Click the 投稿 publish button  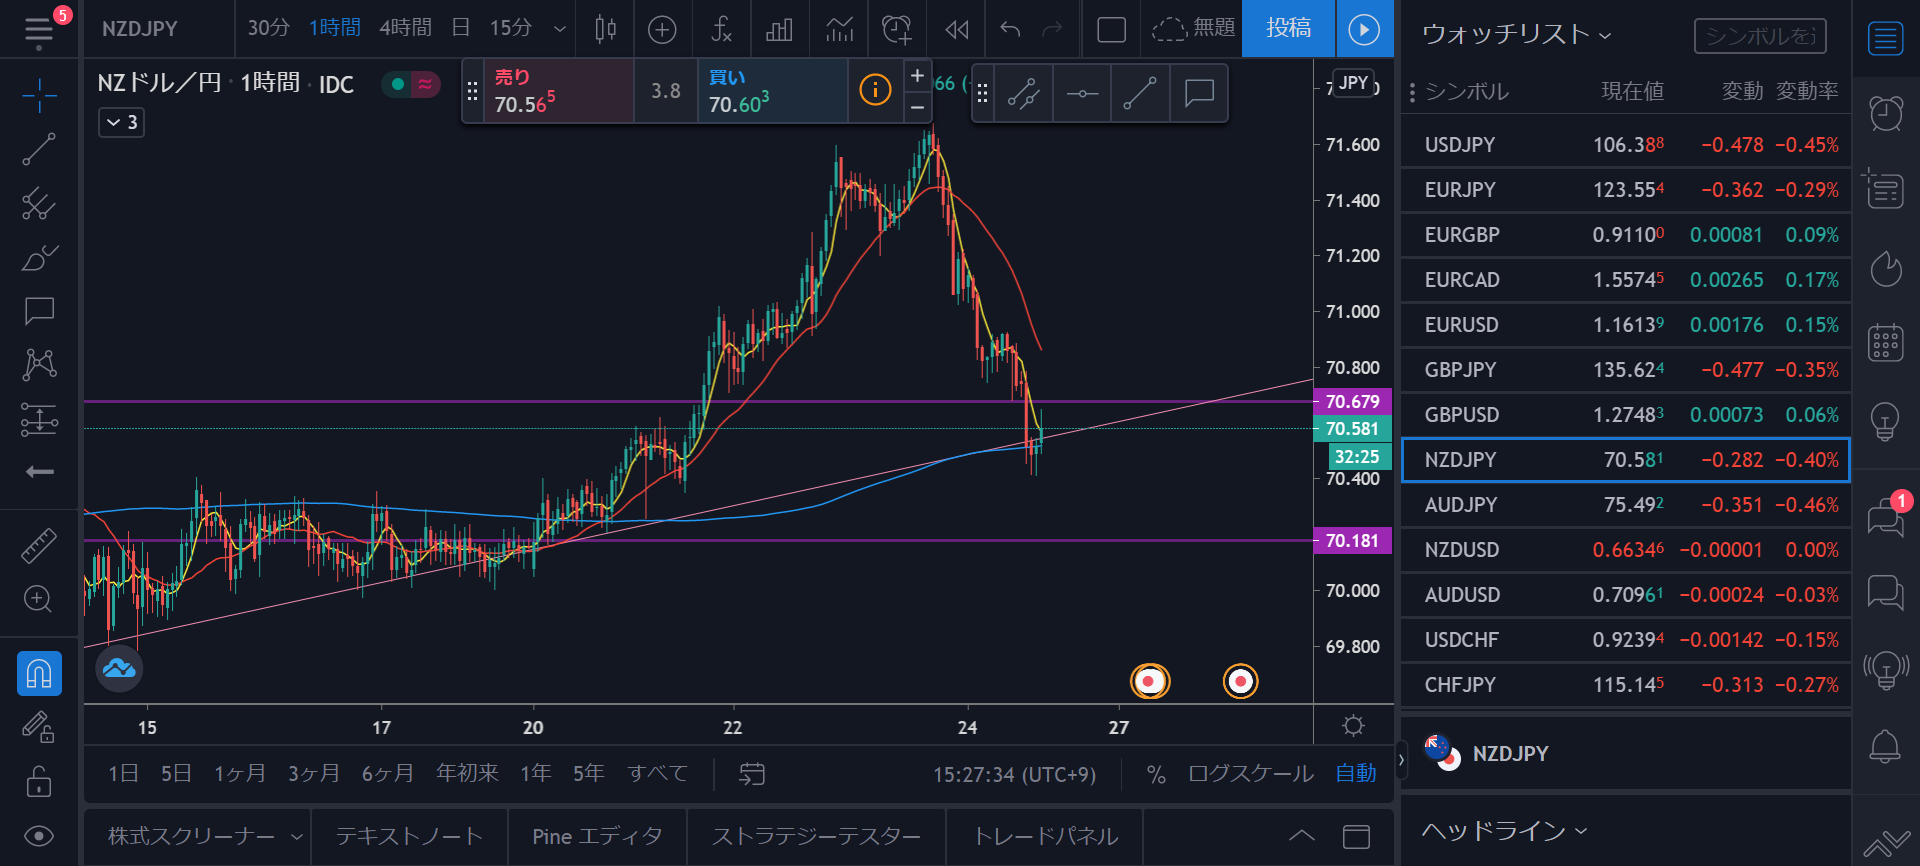click(1288, 28)
